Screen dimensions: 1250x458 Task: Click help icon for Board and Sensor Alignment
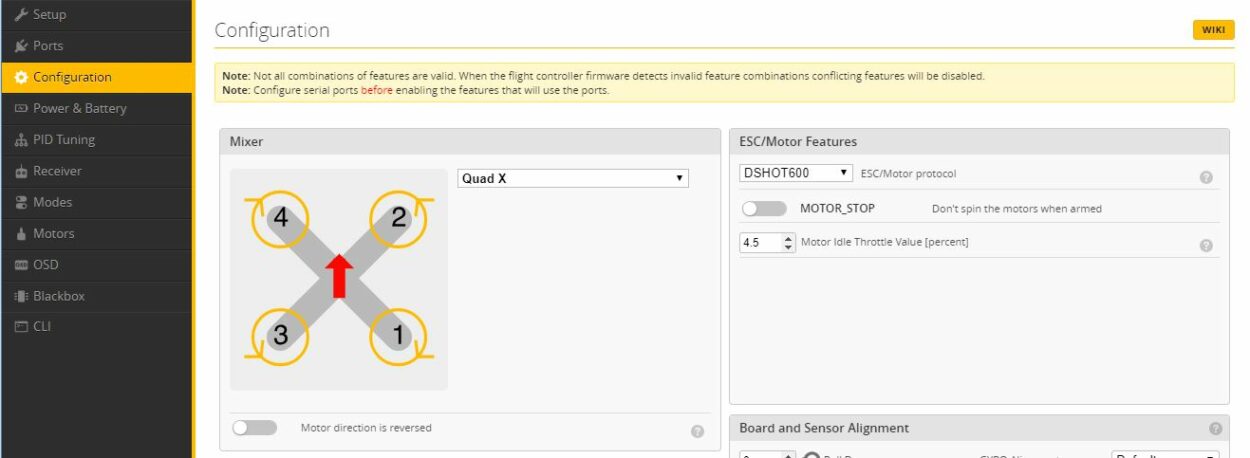click(1215, 428)
